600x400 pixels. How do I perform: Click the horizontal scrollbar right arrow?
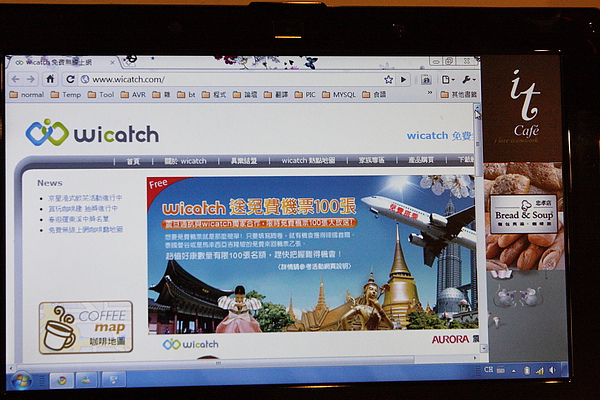(475, 358)
